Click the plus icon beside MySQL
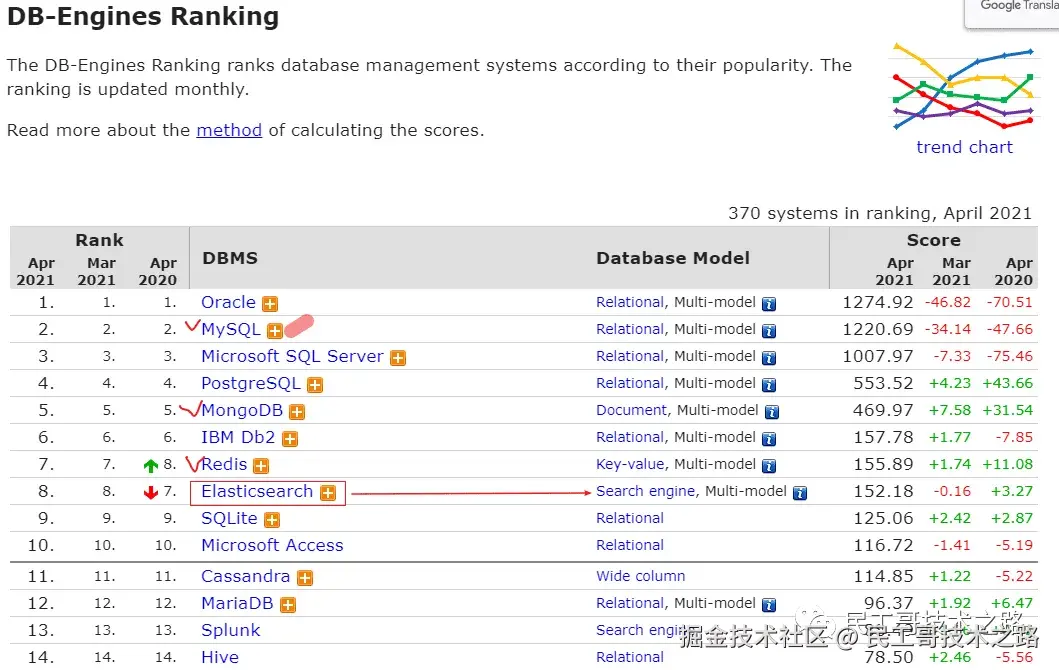This screenshot has width=1059, height=670. click(274, 331)
